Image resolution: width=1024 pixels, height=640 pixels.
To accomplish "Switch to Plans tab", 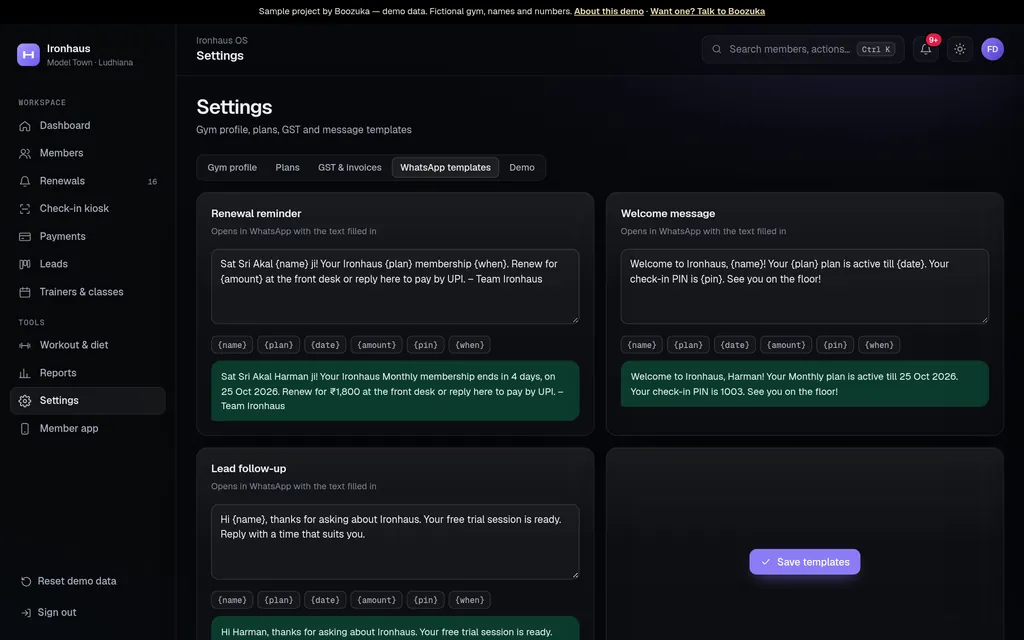I will [x=287, y=167].
